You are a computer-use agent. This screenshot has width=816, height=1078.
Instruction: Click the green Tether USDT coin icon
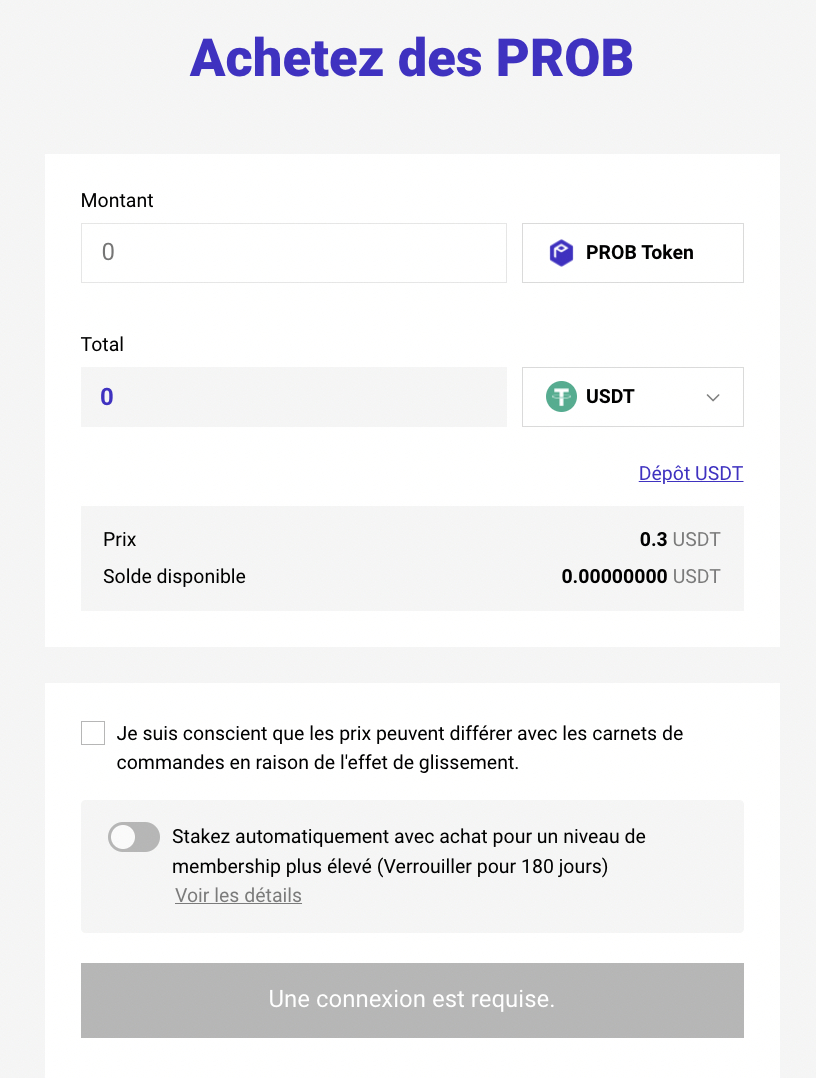tap(561, 397)
